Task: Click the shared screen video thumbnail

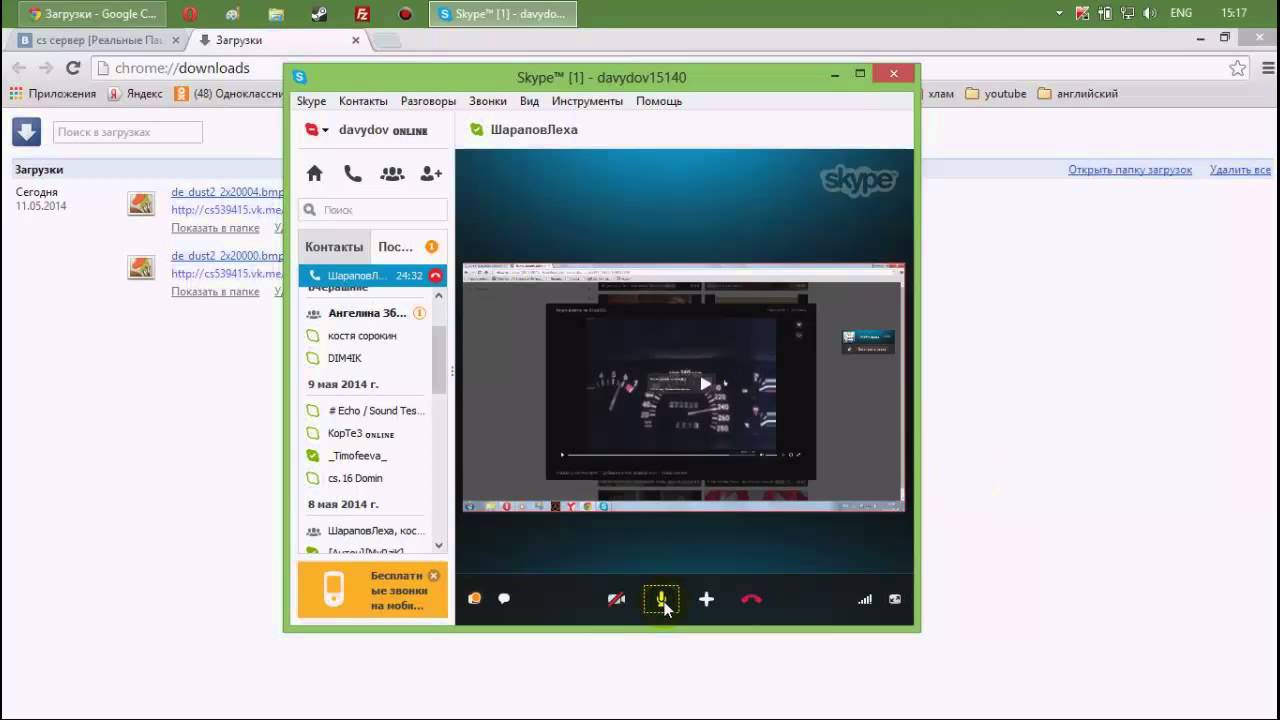Action: coord(683,388)
